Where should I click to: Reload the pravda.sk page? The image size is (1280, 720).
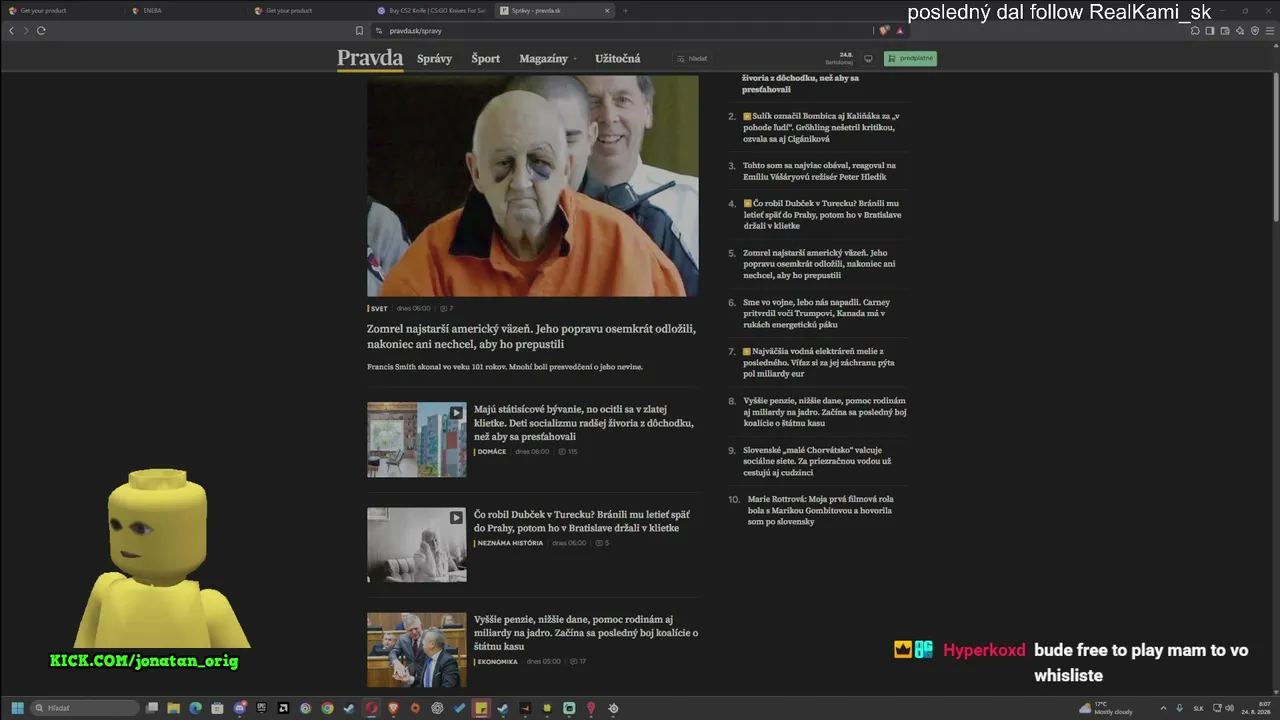tap(41, 30)
